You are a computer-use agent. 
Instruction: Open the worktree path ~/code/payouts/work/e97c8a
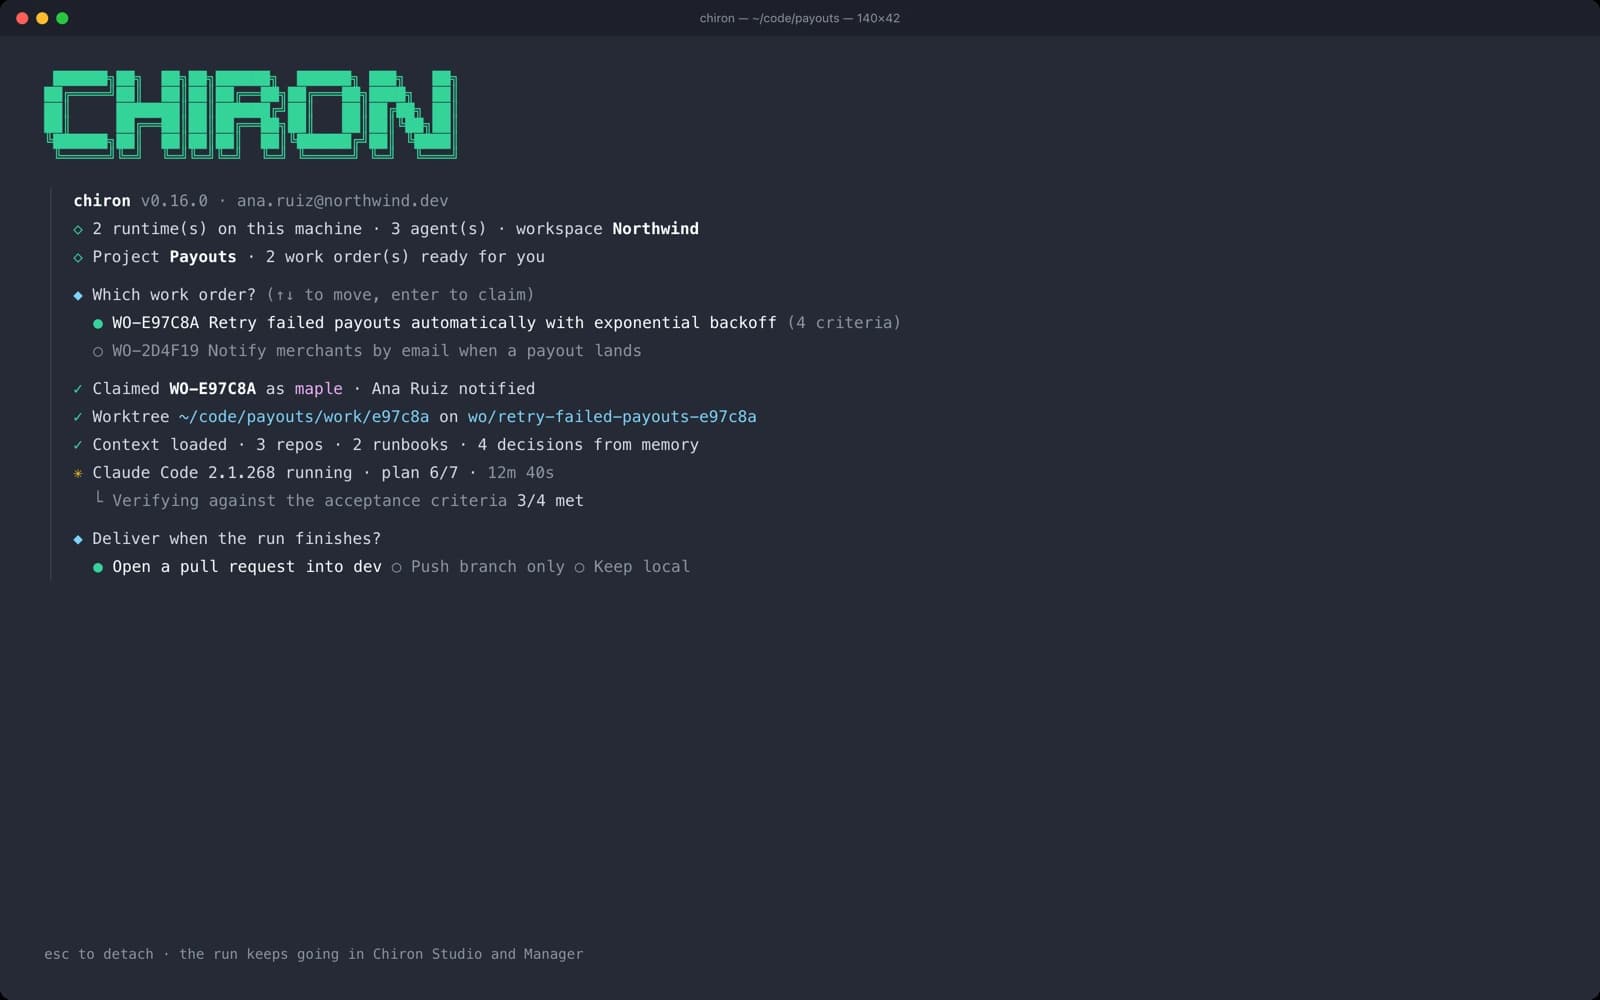304,417
